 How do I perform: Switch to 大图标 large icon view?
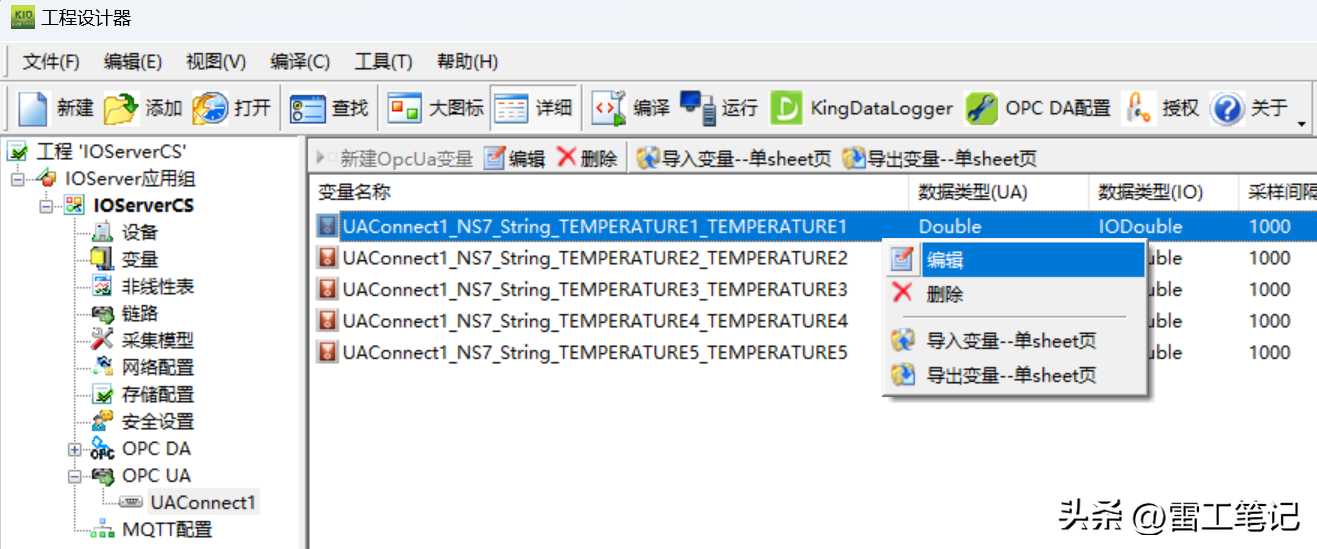point(405,108)
